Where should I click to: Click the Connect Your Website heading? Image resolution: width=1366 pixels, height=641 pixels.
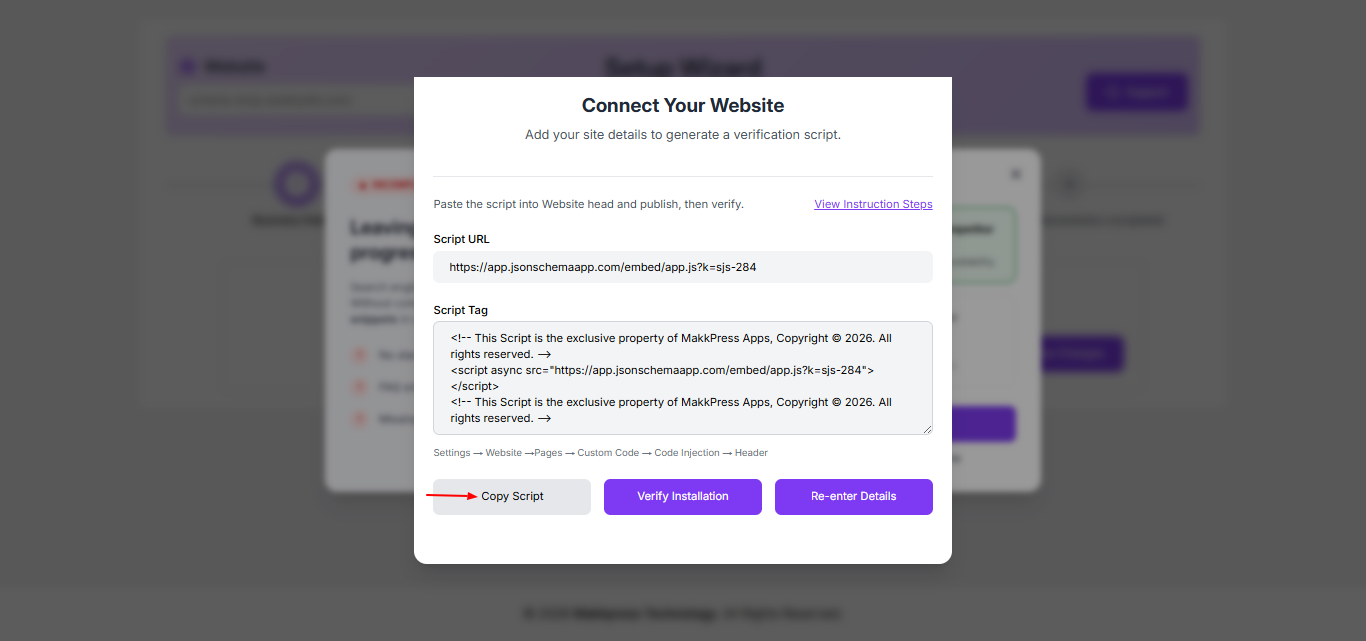(682, 106)
